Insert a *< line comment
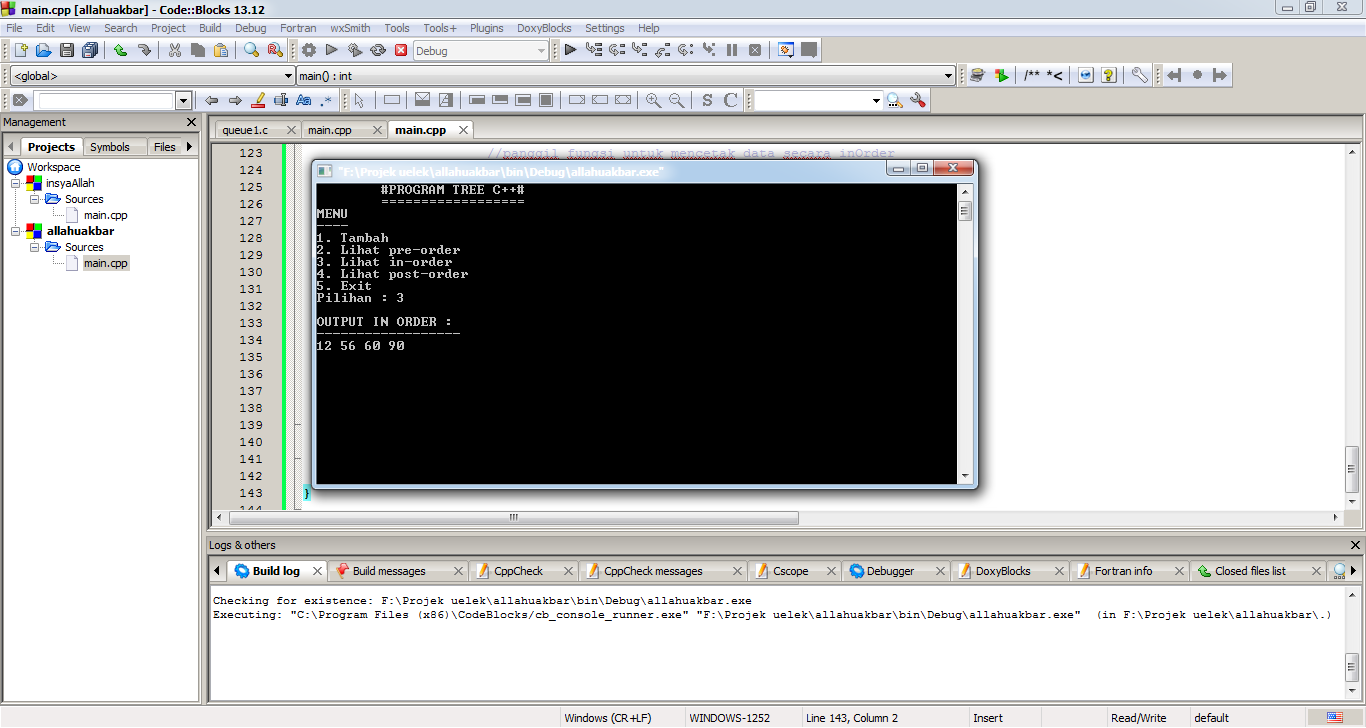Screen dimensions: 1366x728 pos(1055,75)
